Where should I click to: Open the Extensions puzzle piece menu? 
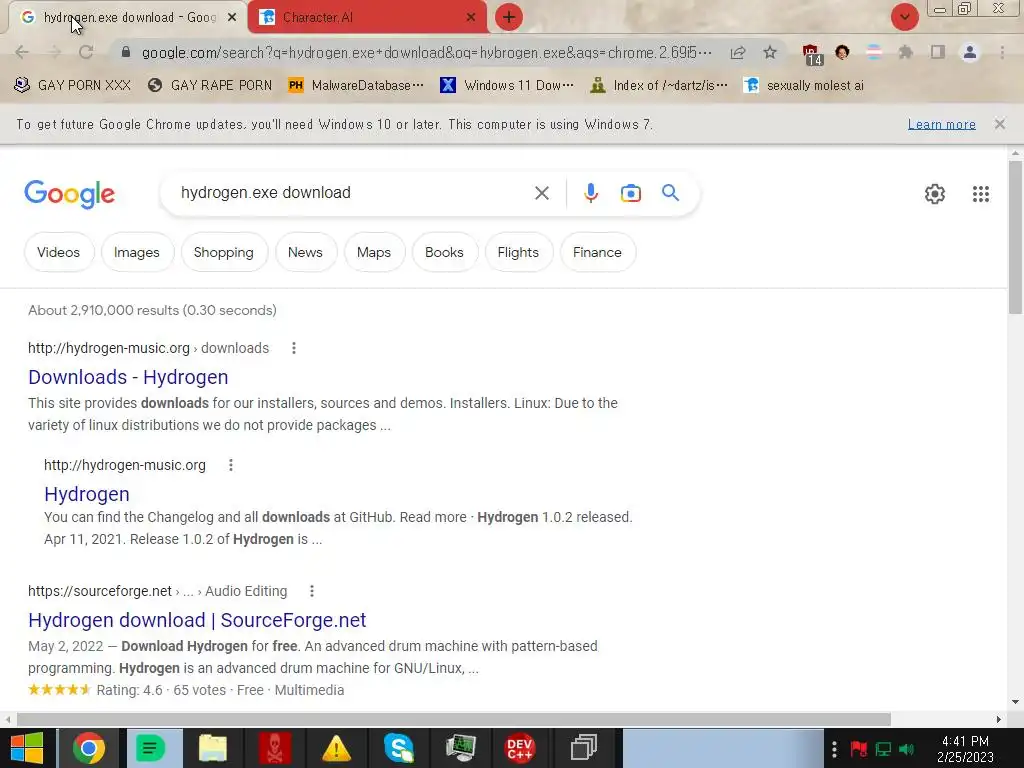(x=905, y=52)
